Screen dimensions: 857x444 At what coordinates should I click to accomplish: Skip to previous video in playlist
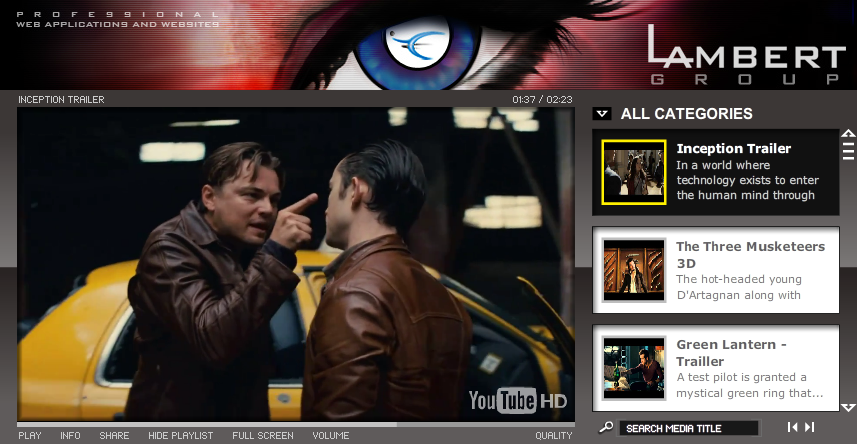click(x=792, y=427)
